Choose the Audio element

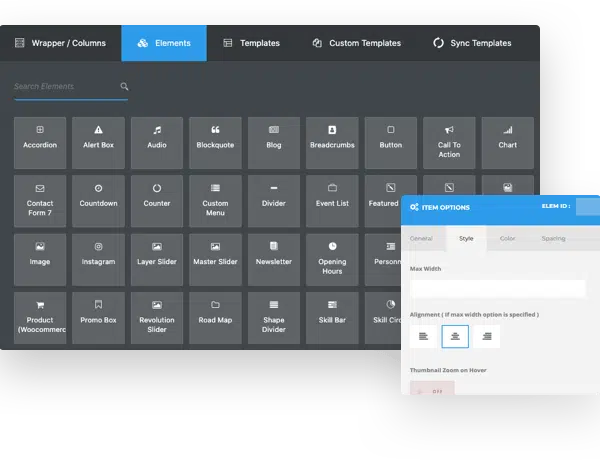157,142
